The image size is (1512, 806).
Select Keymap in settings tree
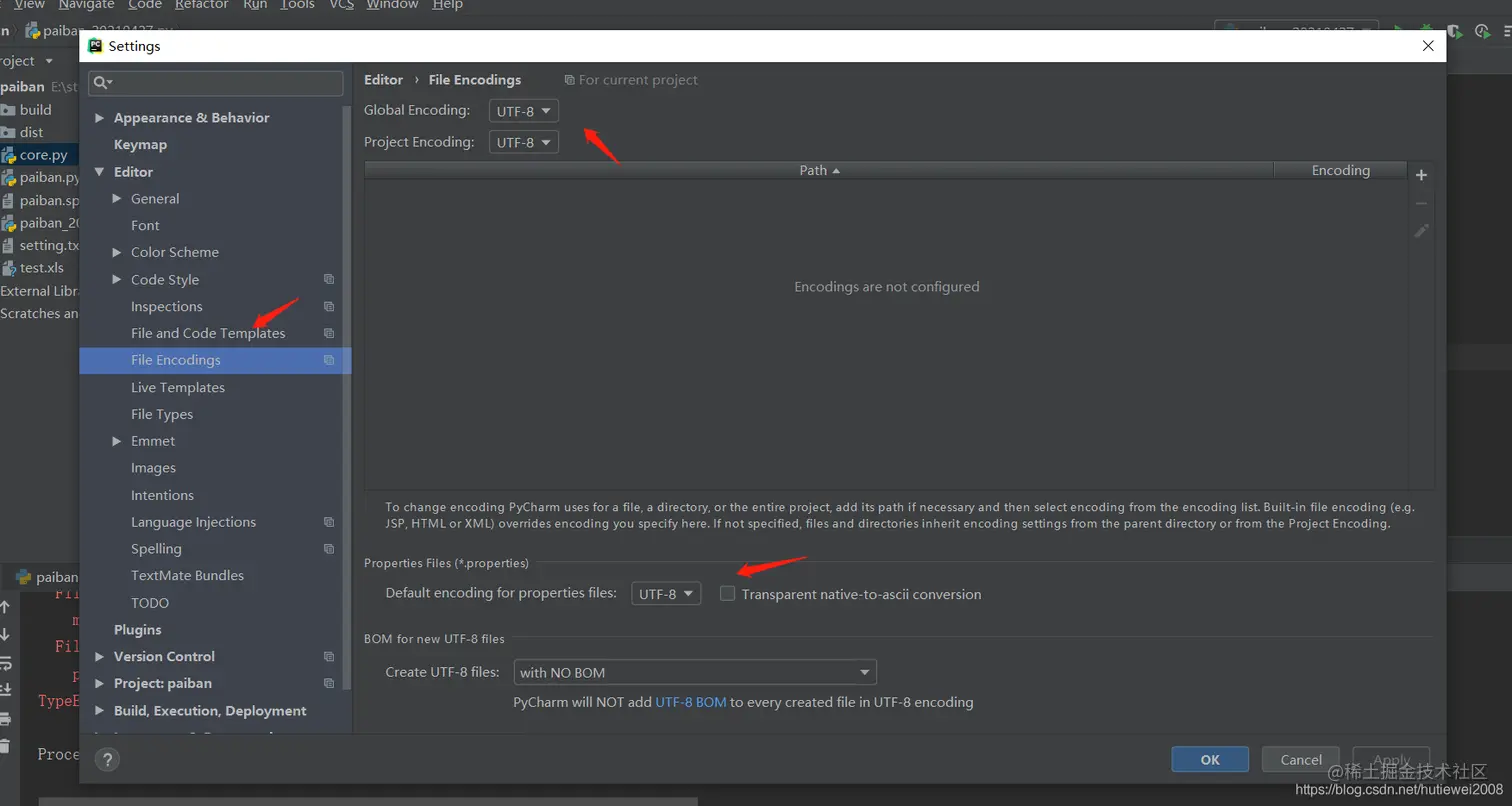(x=140, y=145)
